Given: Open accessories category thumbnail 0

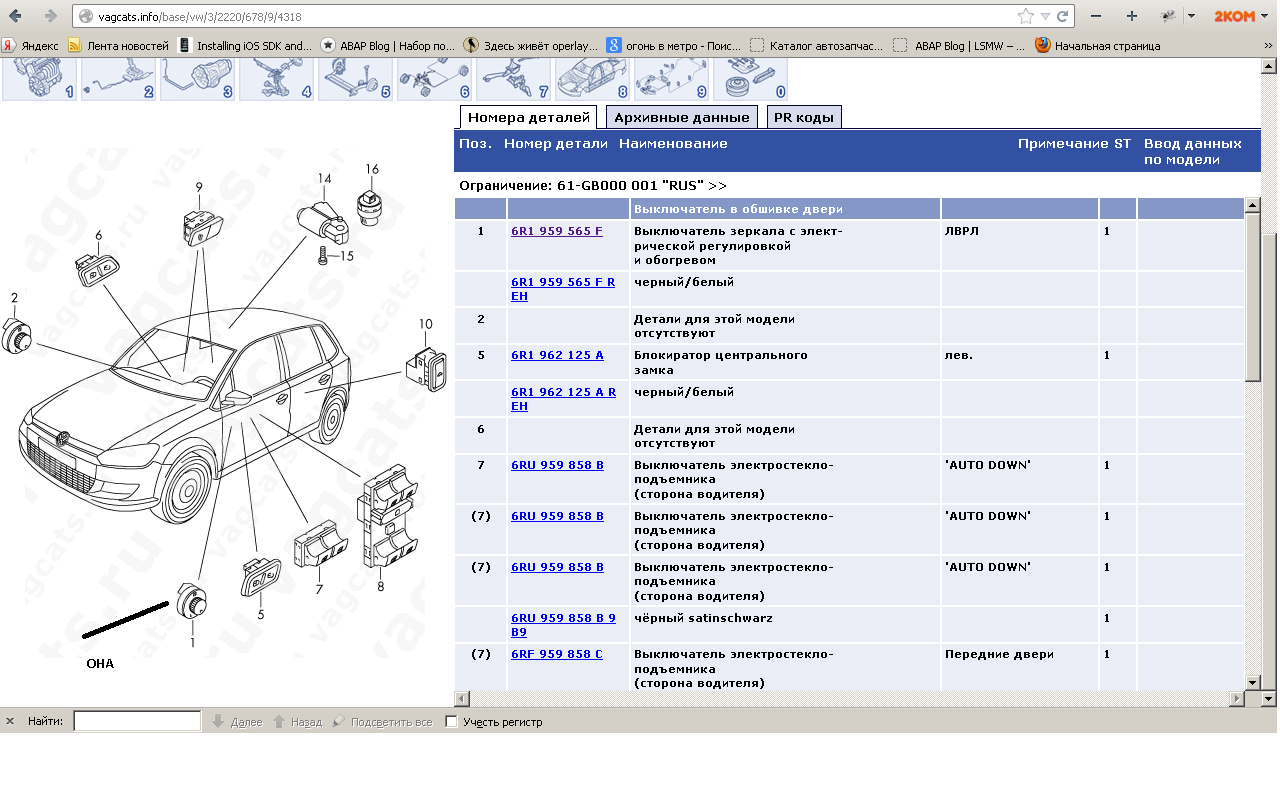Looking at the screenshot, I should [750, 79].
